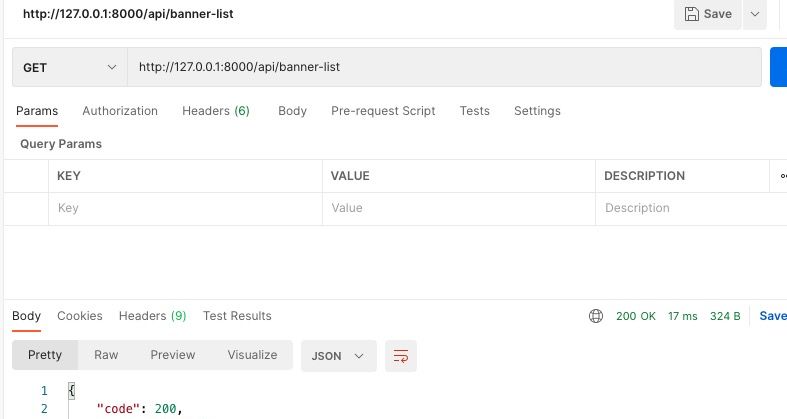Click the floppy disk Save icon

pyautogui.click(x=692, y=14)
